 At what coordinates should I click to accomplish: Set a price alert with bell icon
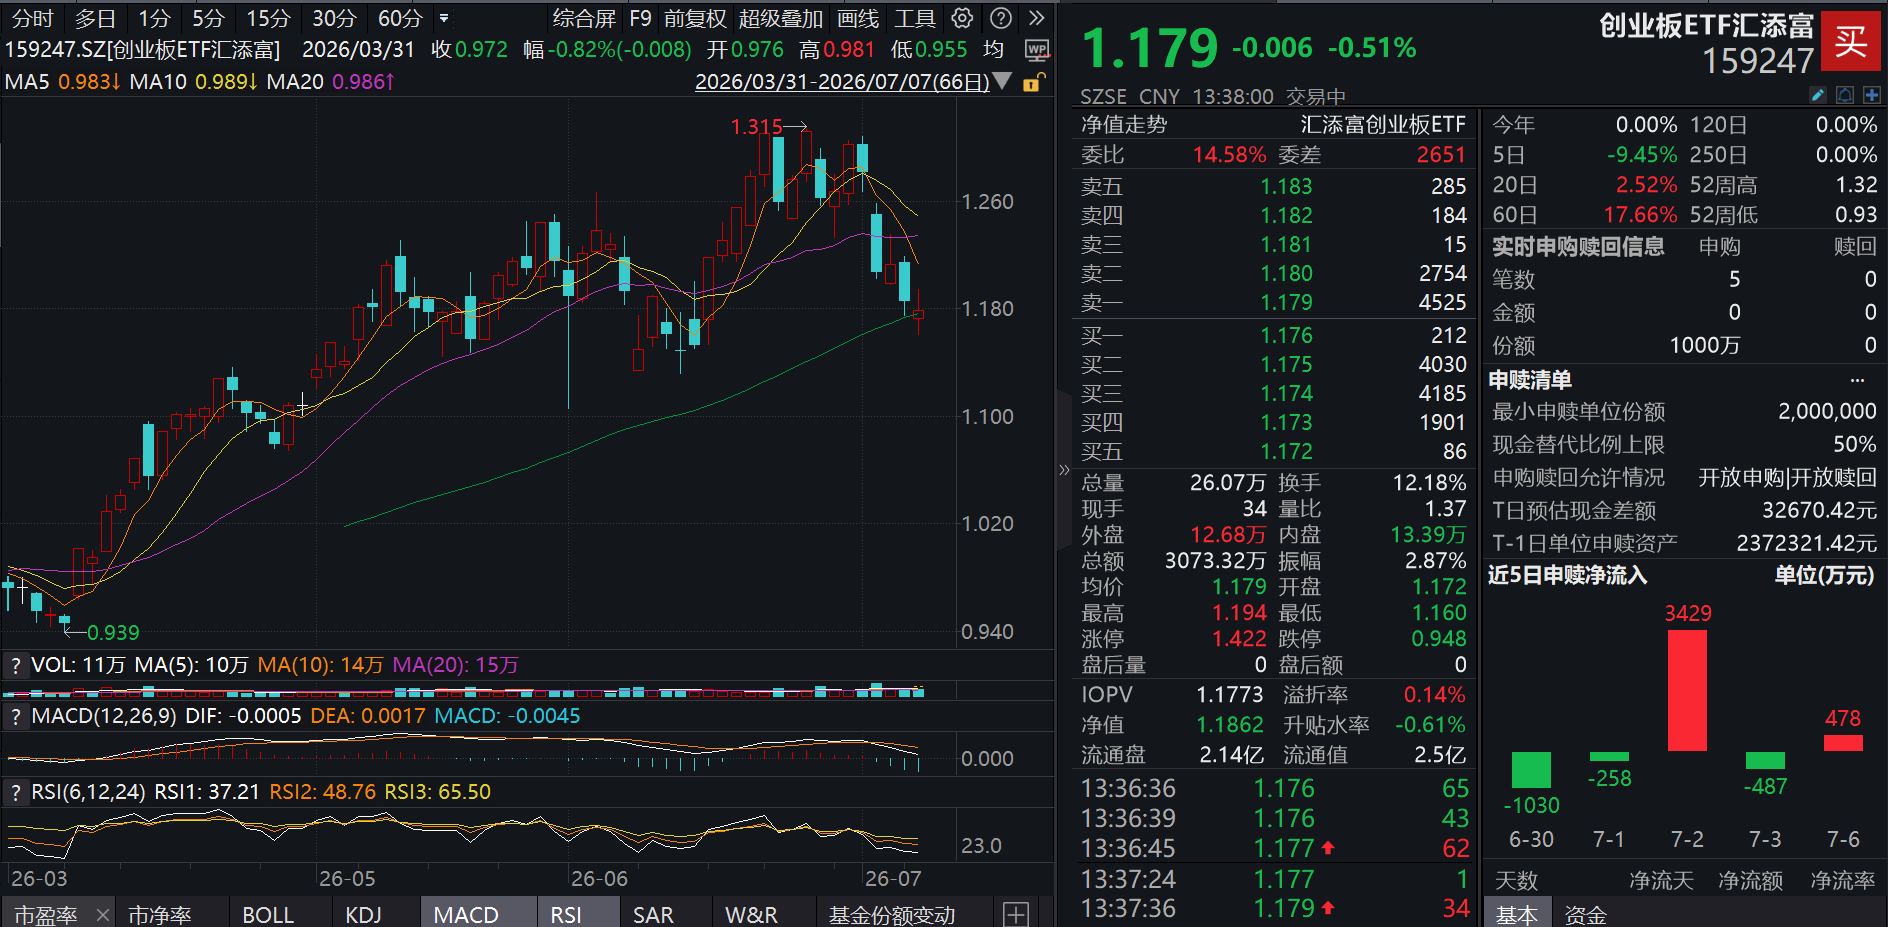pyautogui.click(x=1845, y=95)
